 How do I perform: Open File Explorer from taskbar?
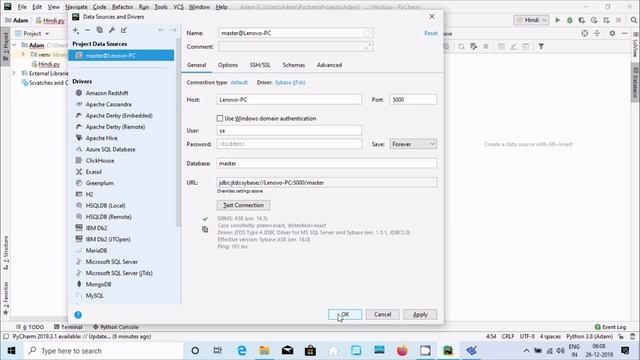(x=264, y=350)
